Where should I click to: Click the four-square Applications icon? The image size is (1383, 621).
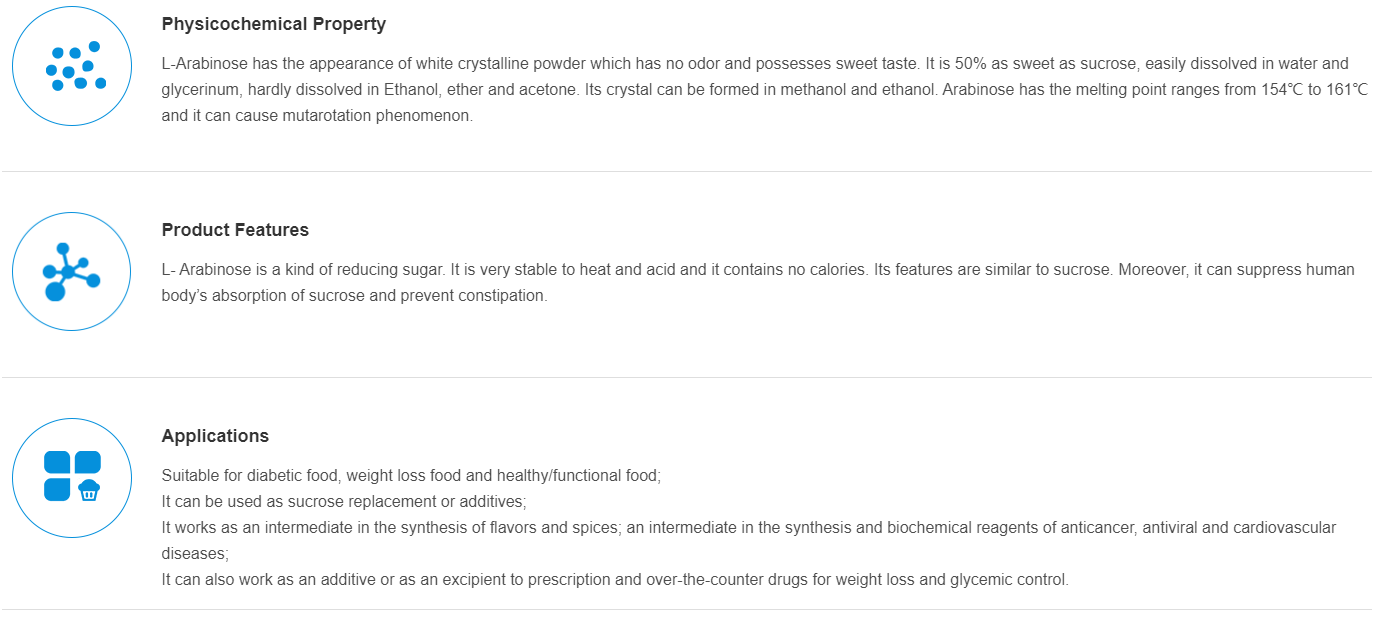72,476
